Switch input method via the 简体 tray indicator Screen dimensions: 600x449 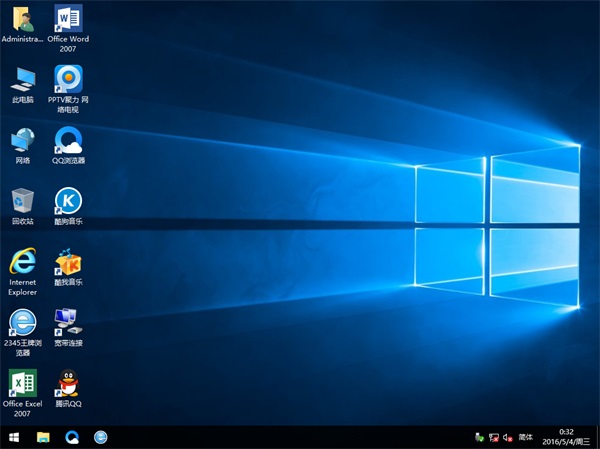pyautogui.click(x=525, y=437)
